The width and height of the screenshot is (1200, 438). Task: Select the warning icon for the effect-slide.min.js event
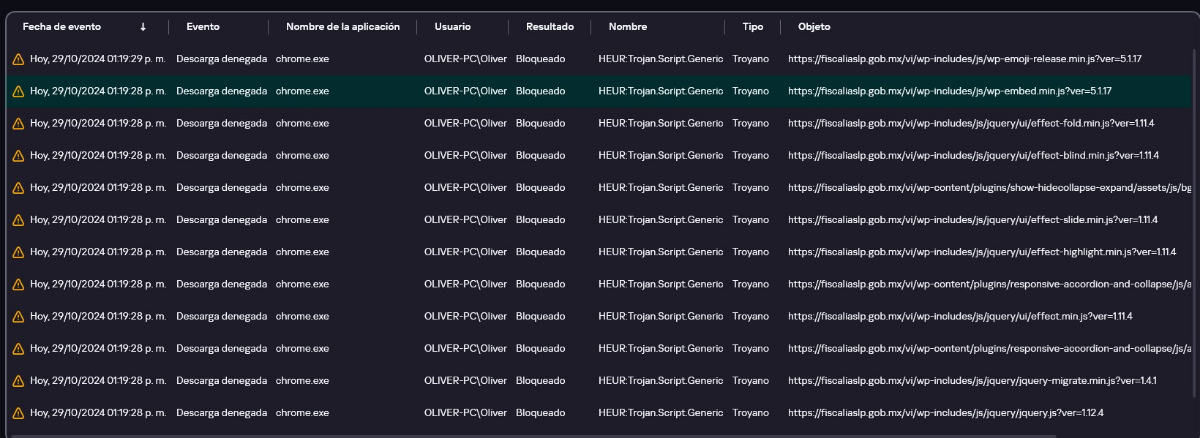pyautogui.click(x=18, y=220)
